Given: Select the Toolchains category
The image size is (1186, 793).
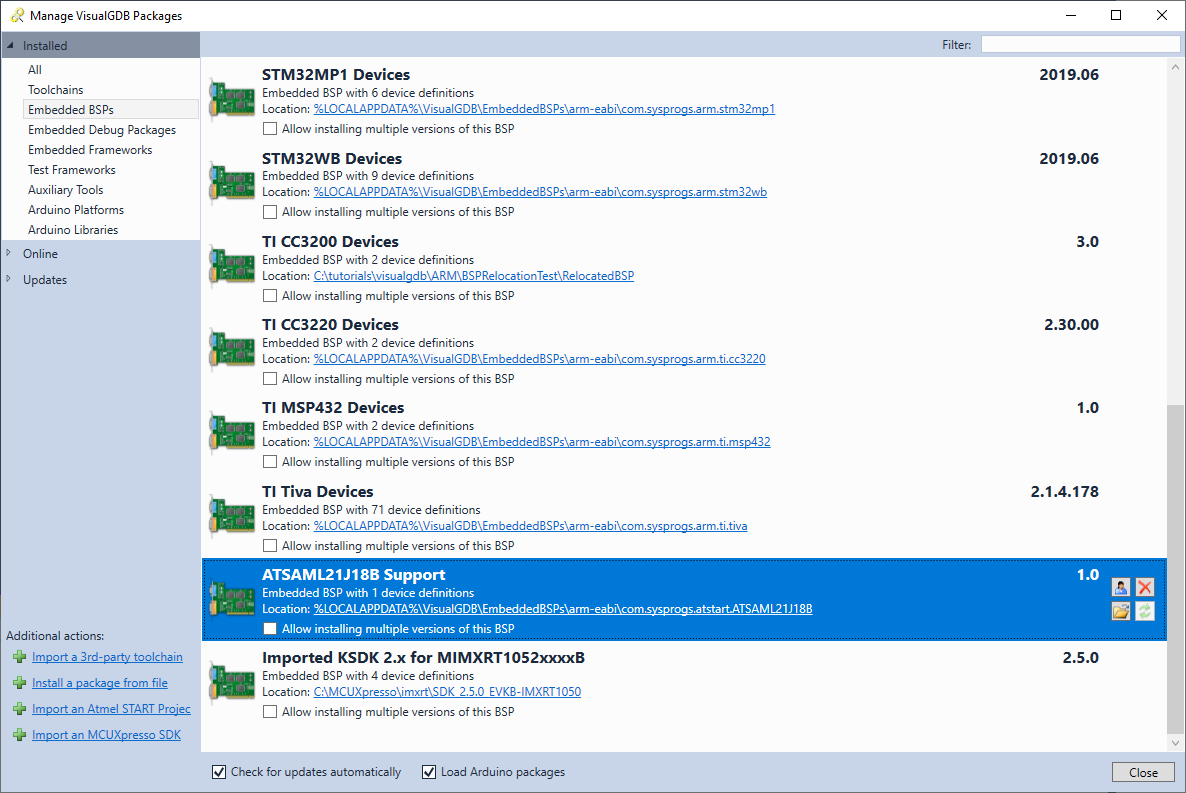Looking at the screenshot, I should click(x=55, y=89).
